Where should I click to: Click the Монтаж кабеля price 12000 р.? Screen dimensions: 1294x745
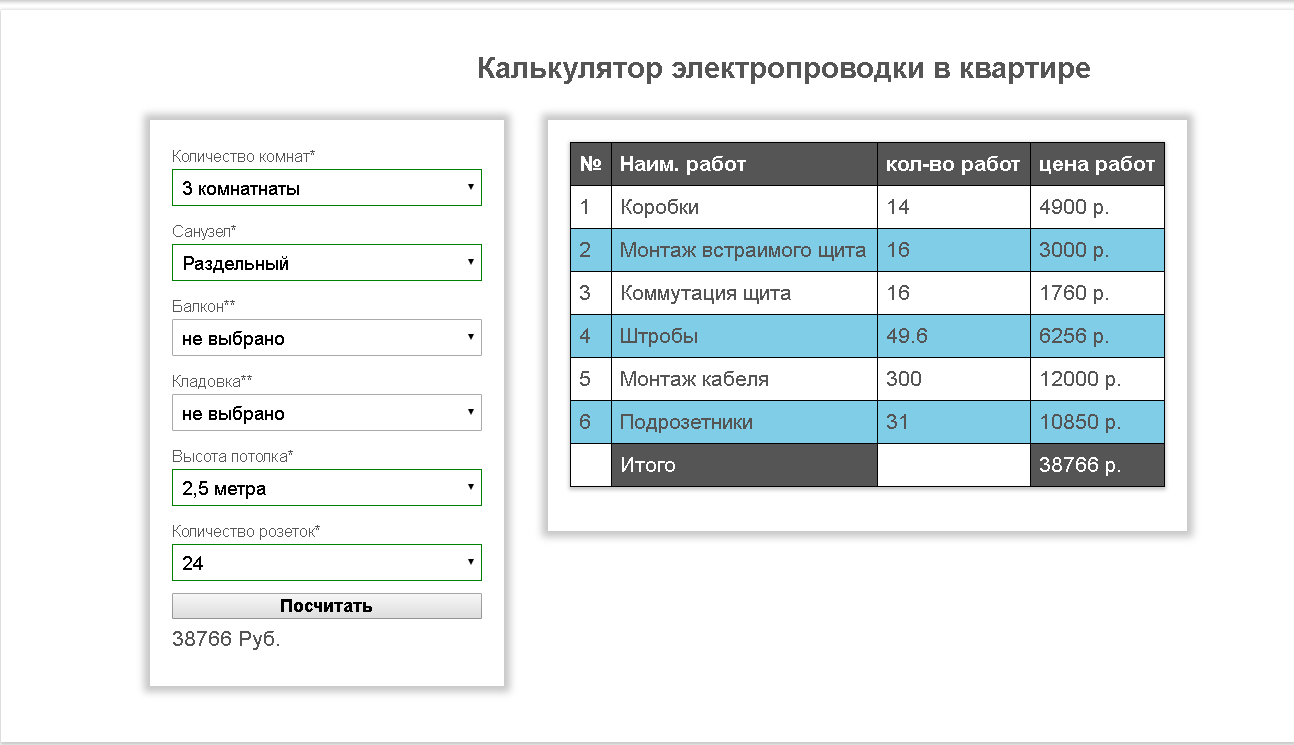coord(1097,379)
